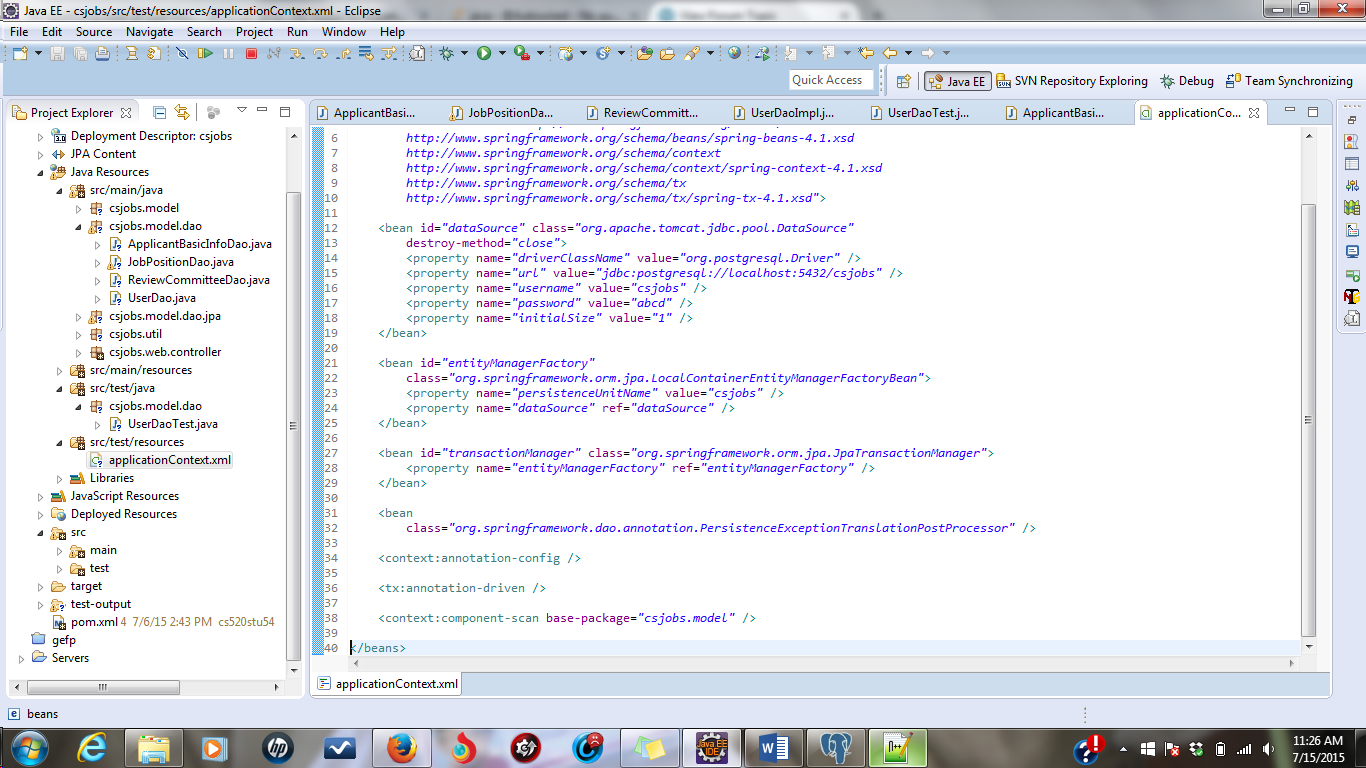Expand the JPA Content tree node
The height and width of the screenshot is (768, 1366).
(41, 154)
